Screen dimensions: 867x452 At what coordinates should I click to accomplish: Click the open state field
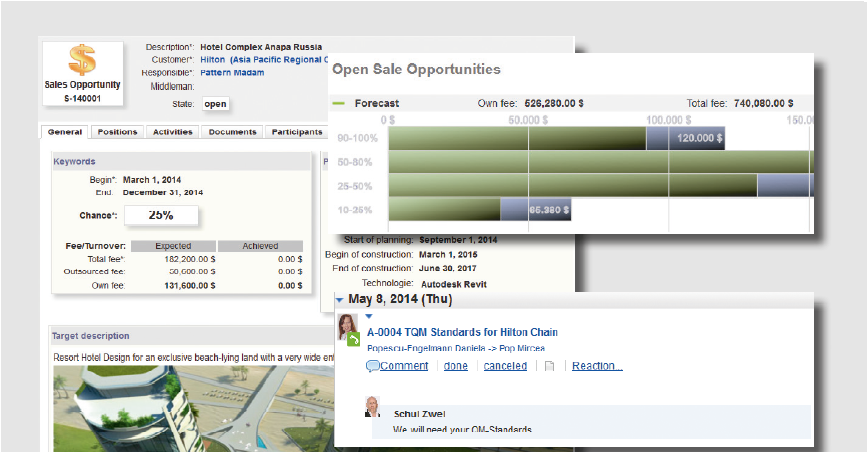tap(215, 104)
